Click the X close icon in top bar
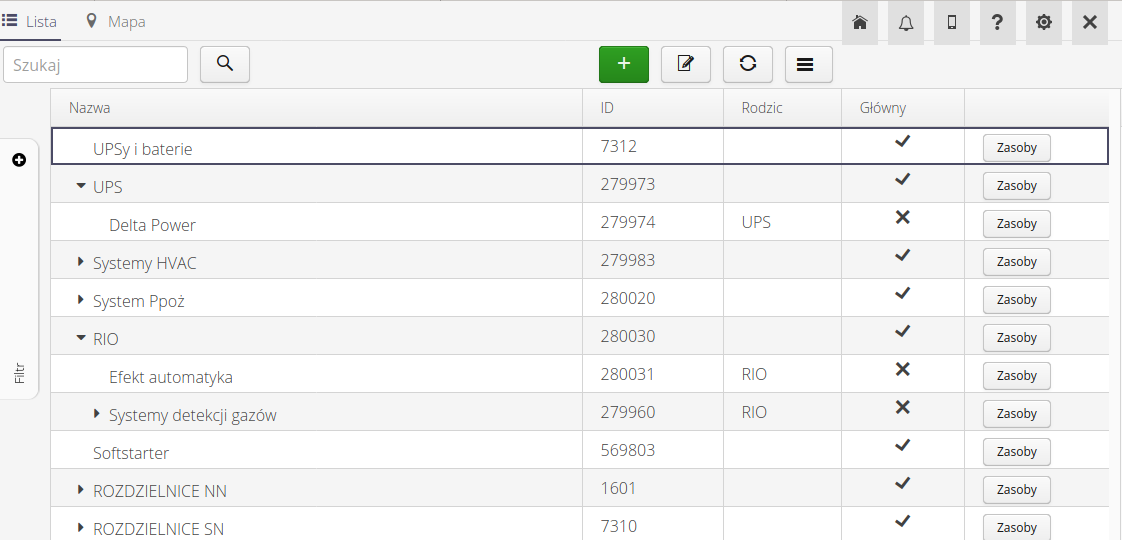This screenshot has width=1122, height=540. [1090, 22]
